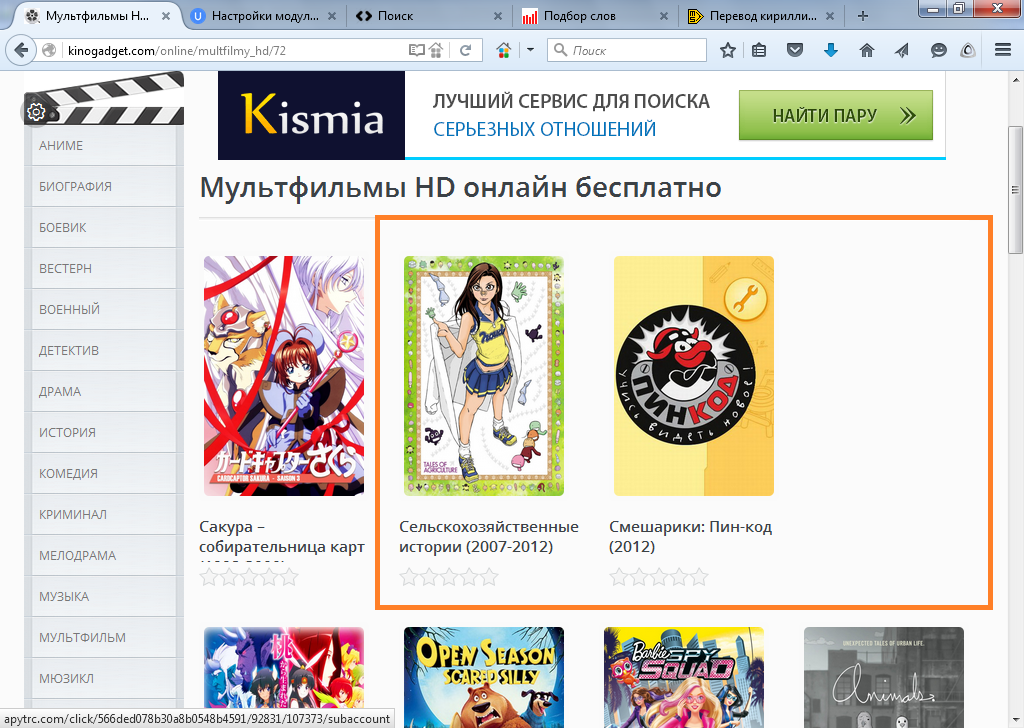This screenshot has height=728, width=1024.
Task: Open the hamburger menu
Action: click(1003, 50)
